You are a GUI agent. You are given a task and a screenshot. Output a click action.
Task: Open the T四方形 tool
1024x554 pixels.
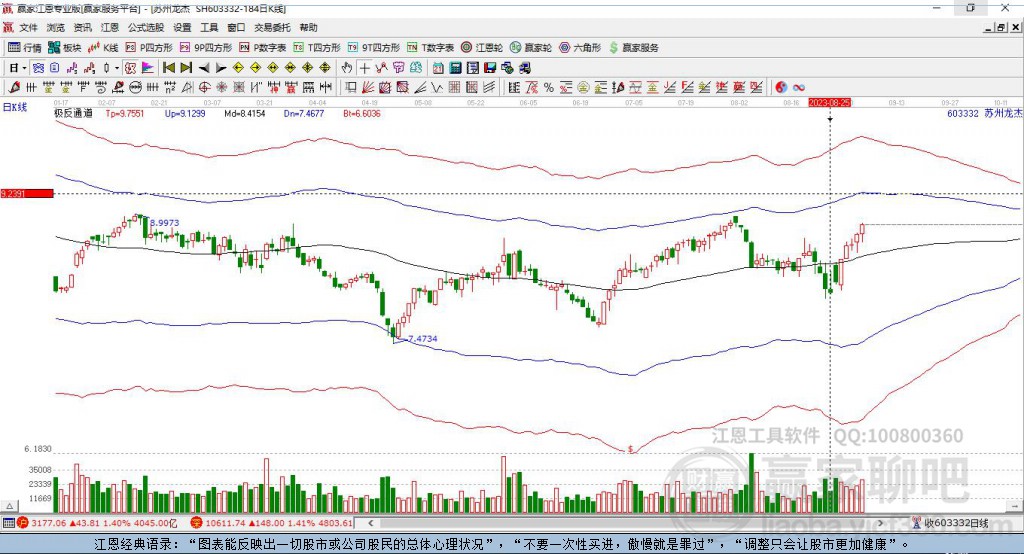click(317, 48)
